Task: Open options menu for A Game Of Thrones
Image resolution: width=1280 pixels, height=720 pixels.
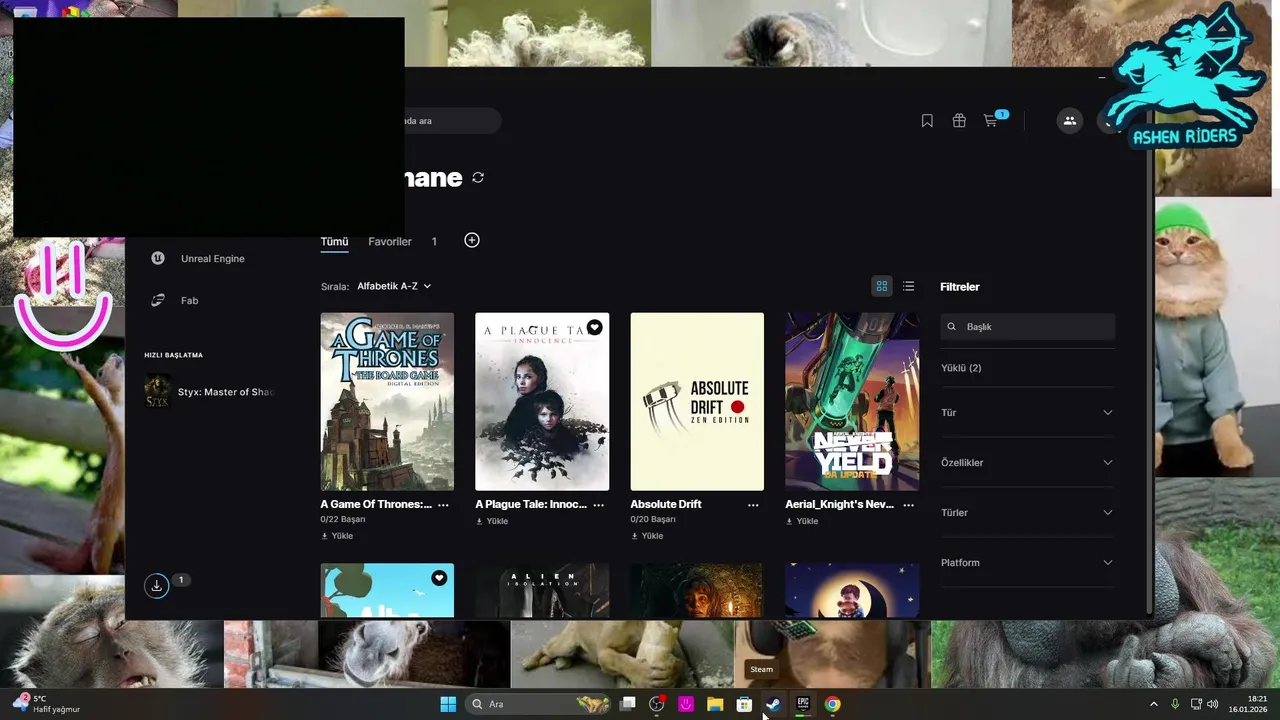Action: [x=443, y=505]
